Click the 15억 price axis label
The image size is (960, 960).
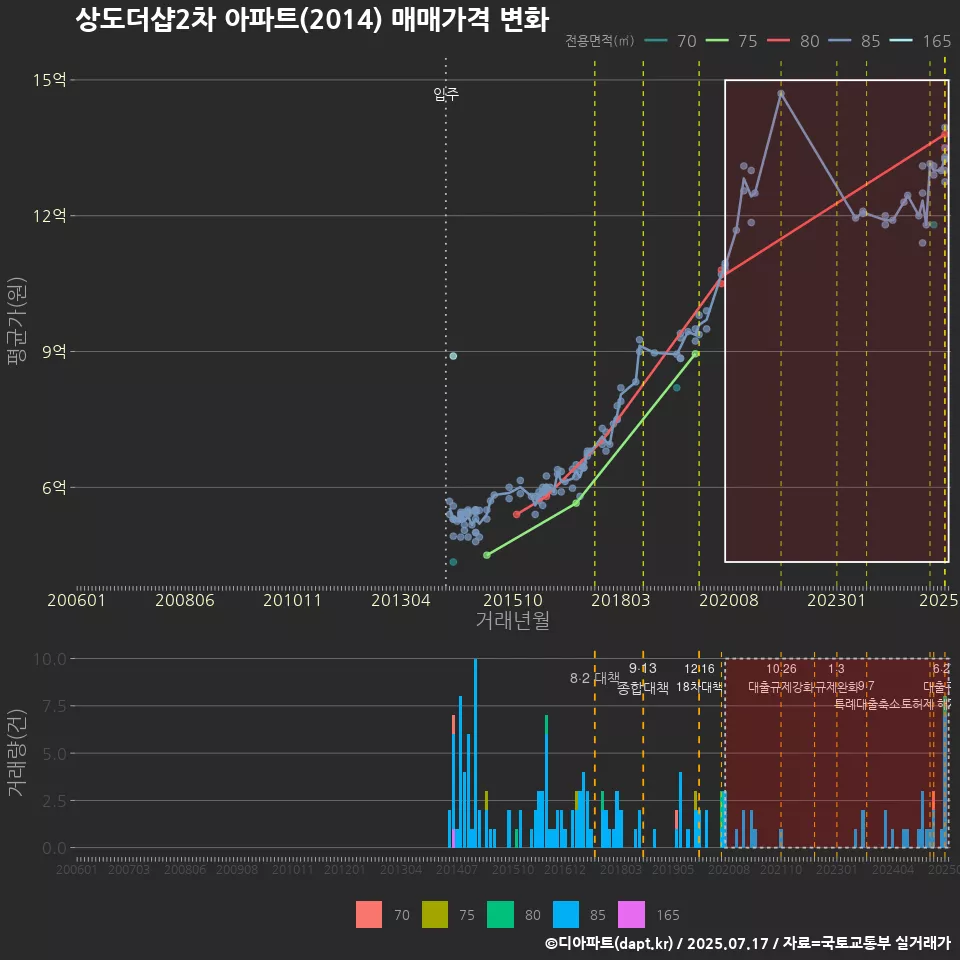(x=50, y=80)
